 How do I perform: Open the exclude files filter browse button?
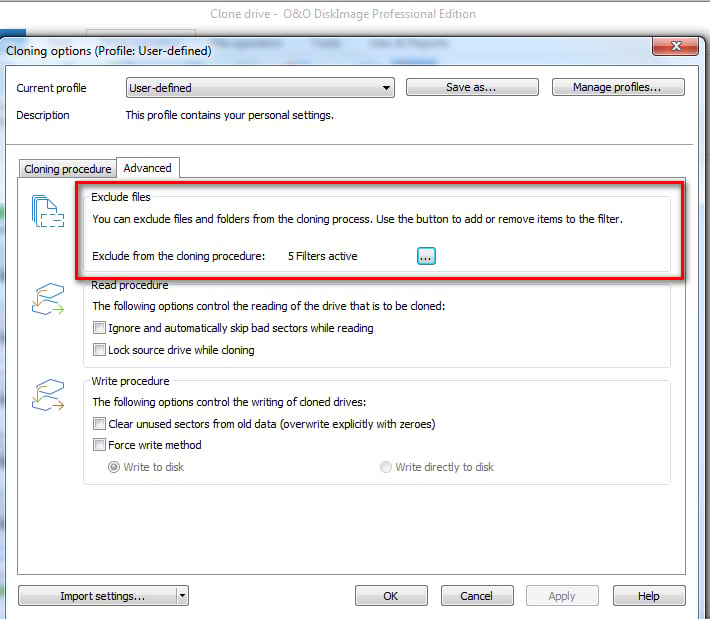pos(426,256)
